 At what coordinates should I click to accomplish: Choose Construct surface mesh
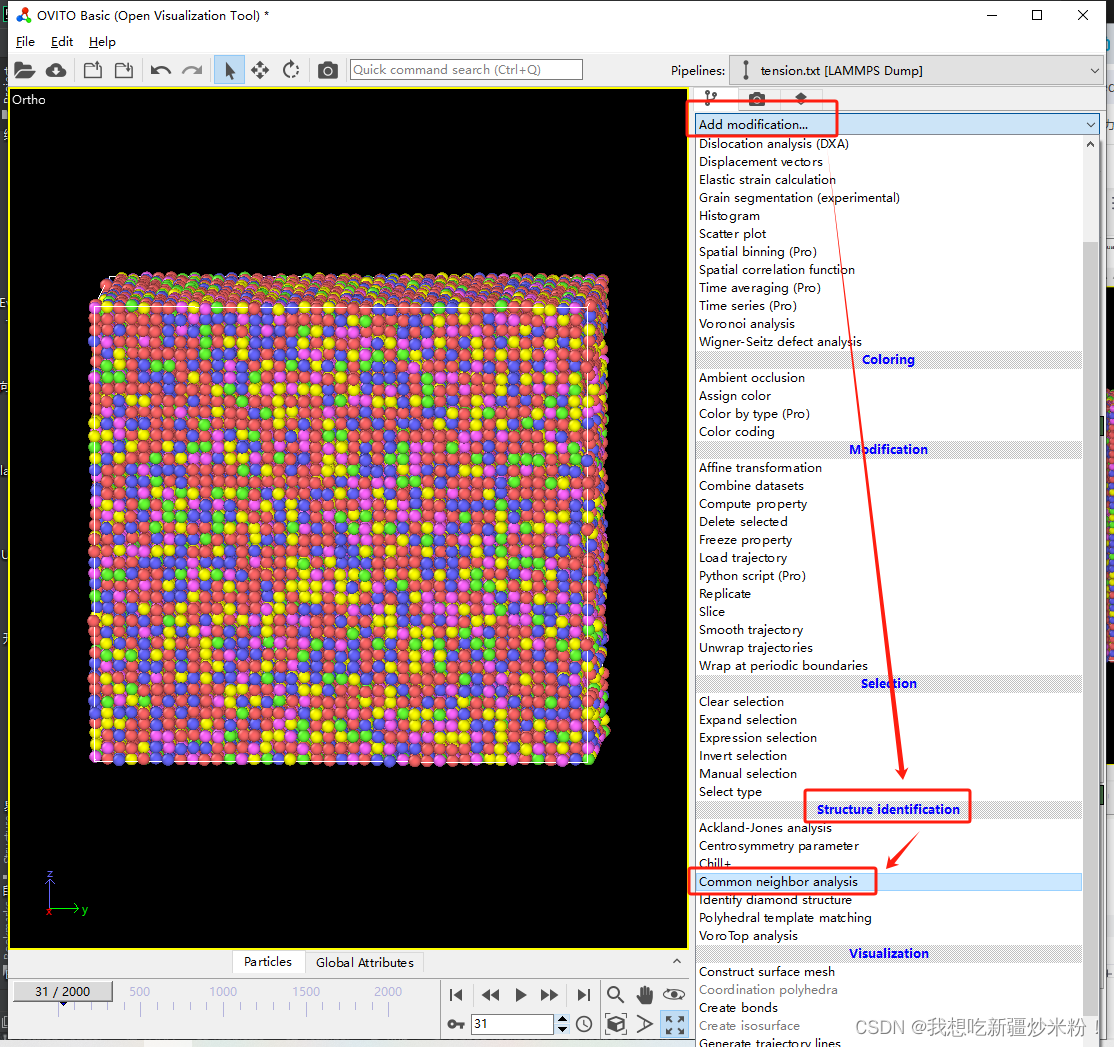(x=767, y=972)
